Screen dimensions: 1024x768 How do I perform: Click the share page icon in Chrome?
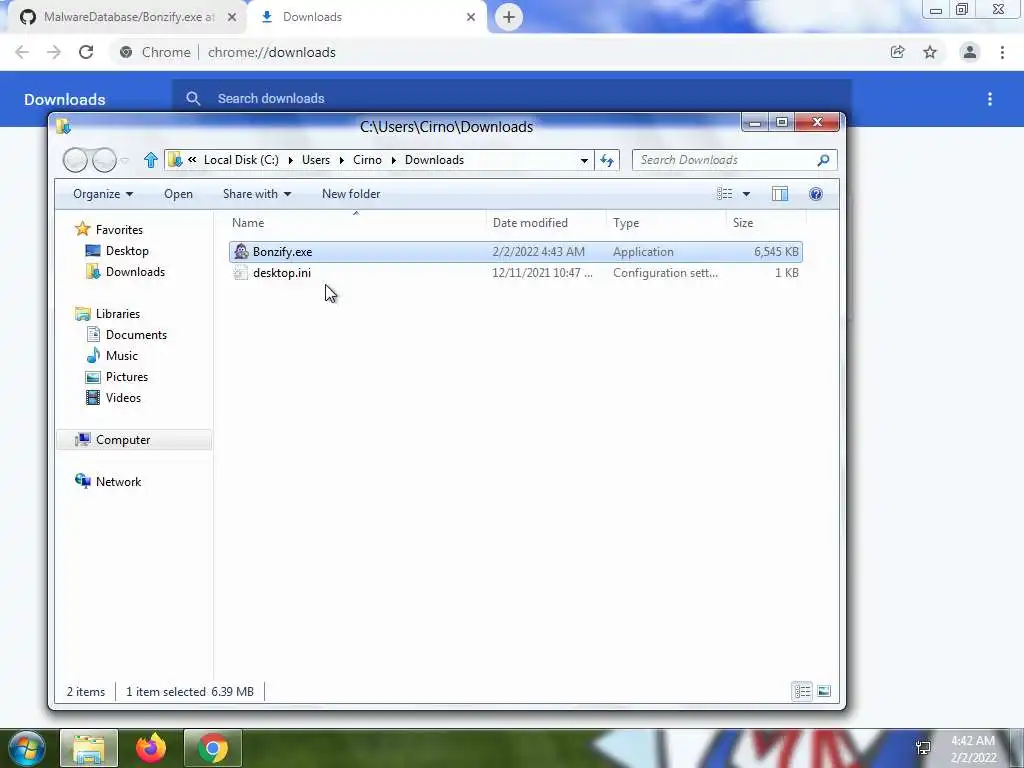(x=897, y=52)
